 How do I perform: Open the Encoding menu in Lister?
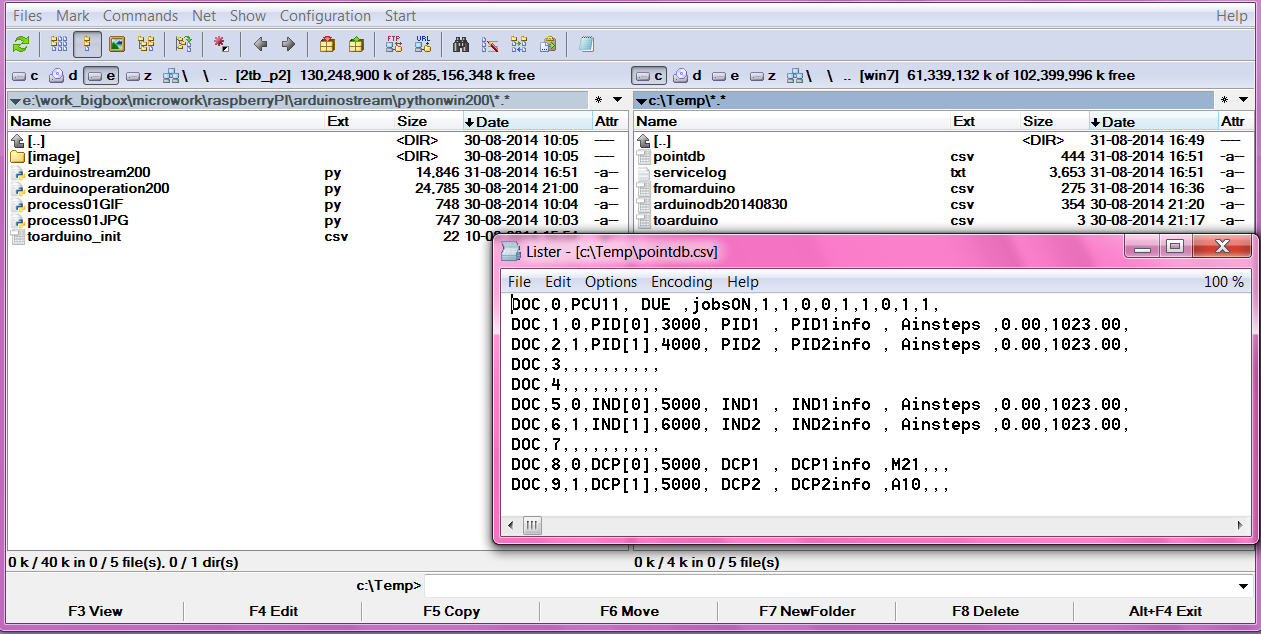click(681, 282)
